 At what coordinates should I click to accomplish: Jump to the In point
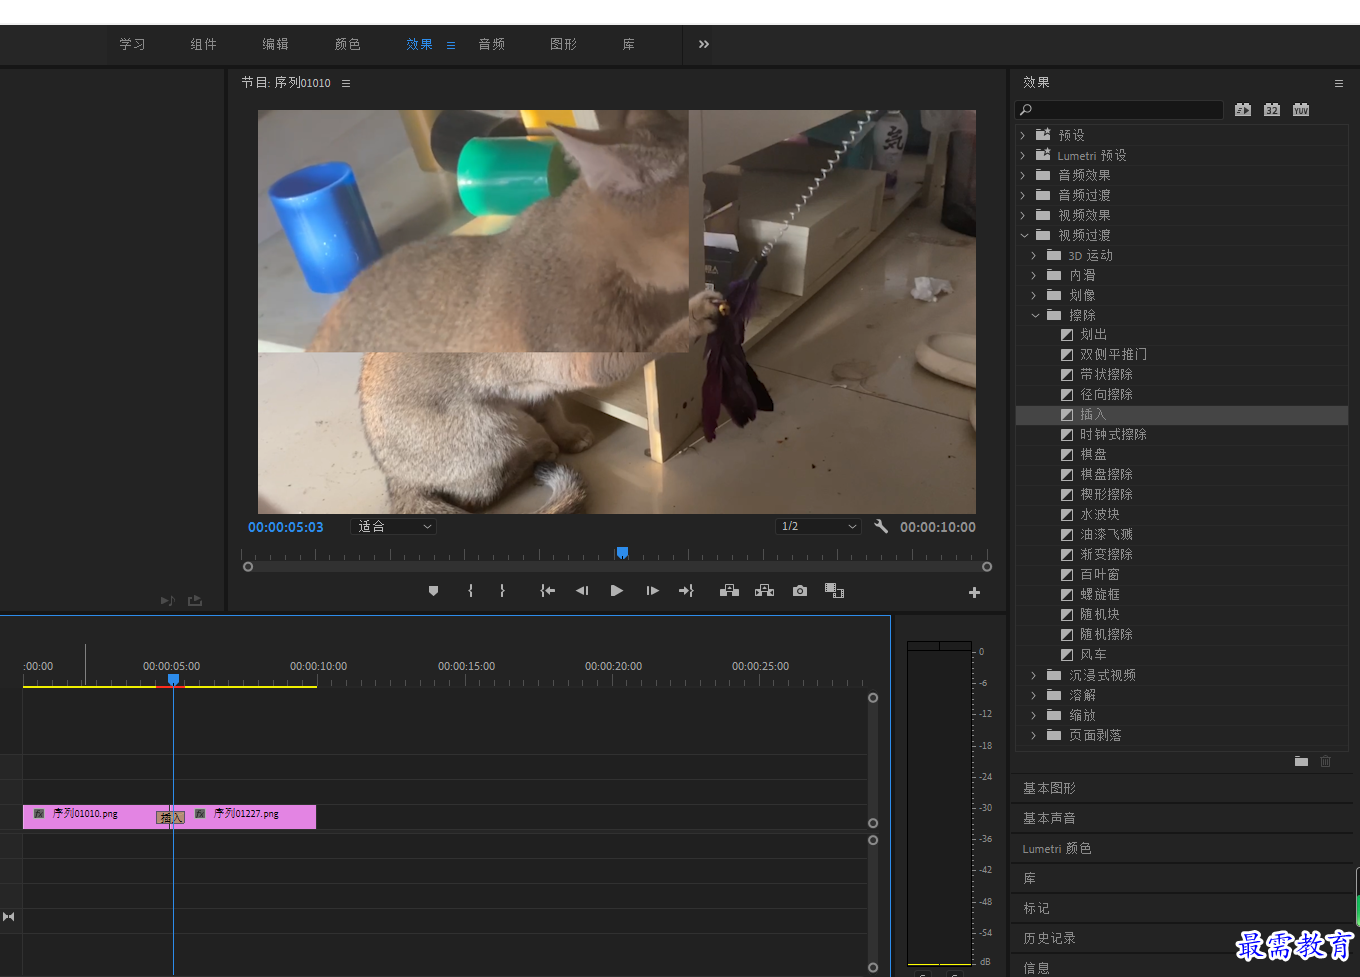547,591
